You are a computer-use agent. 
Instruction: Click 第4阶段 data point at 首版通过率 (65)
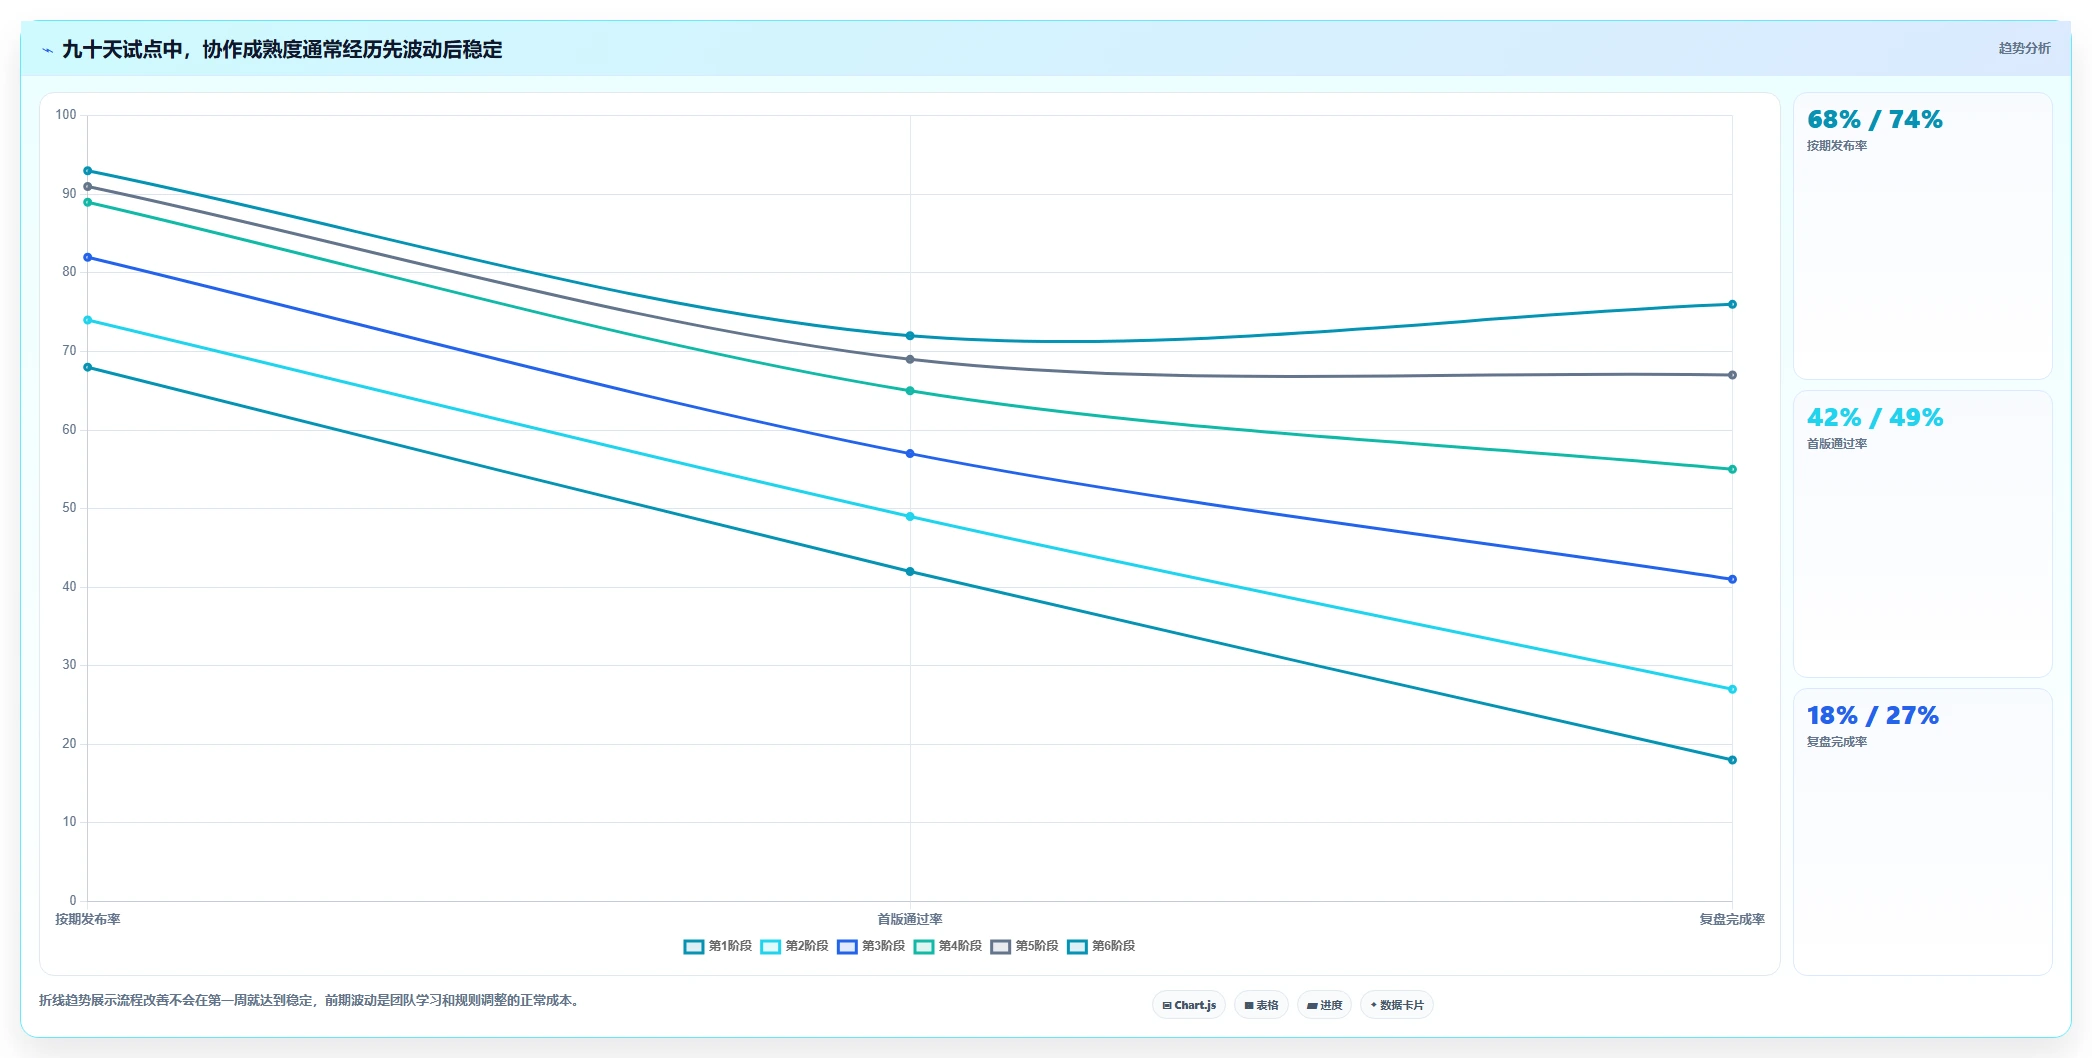910,391
